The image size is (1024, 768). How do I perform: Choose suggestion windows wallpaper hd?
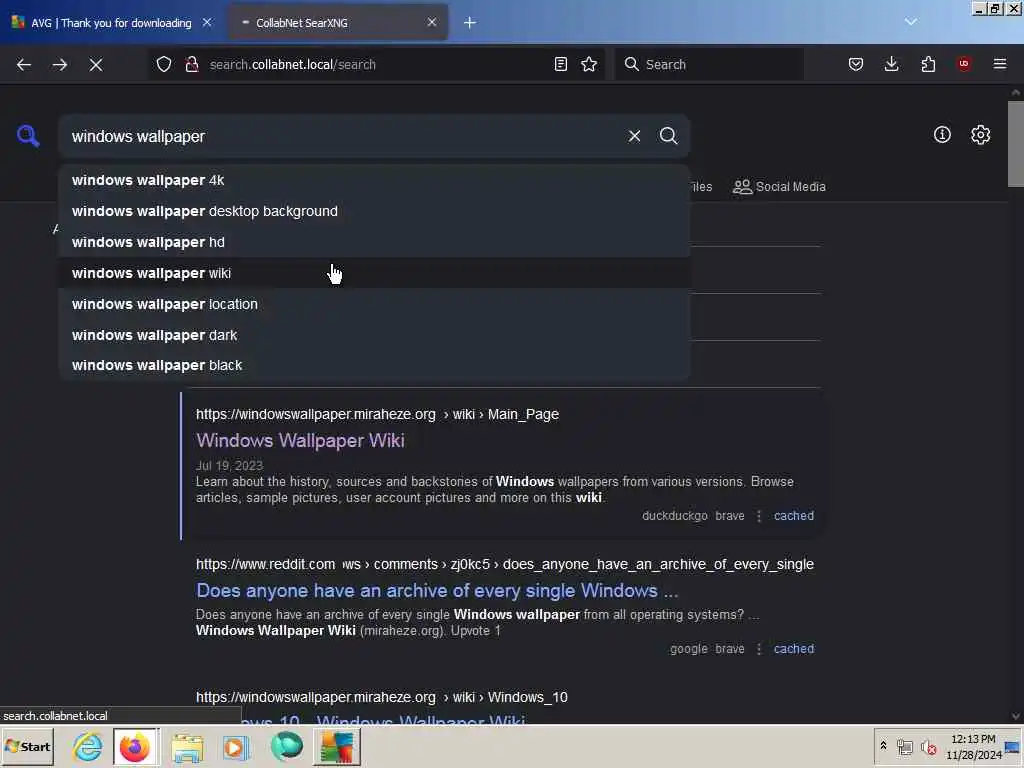pyautogui.click(x=374, y=242)
